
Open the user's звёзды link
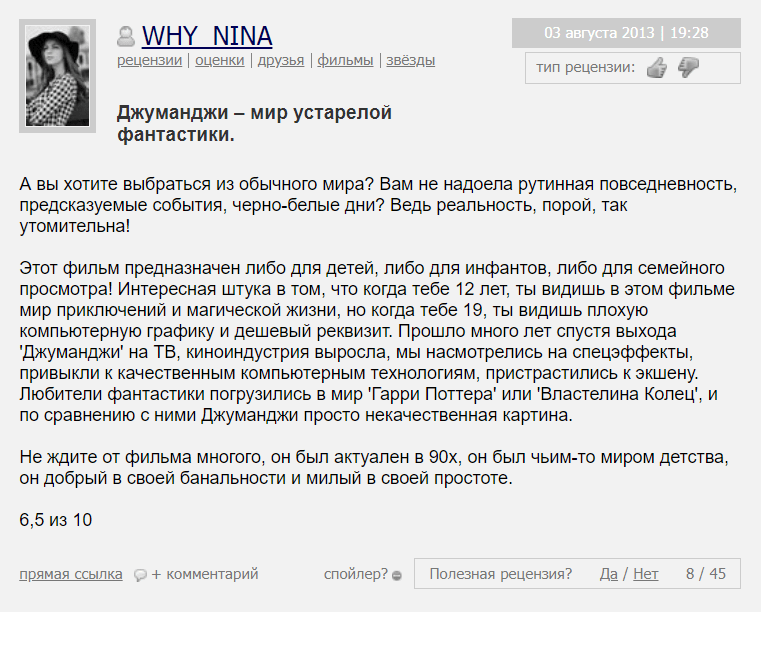click(411, 60)
